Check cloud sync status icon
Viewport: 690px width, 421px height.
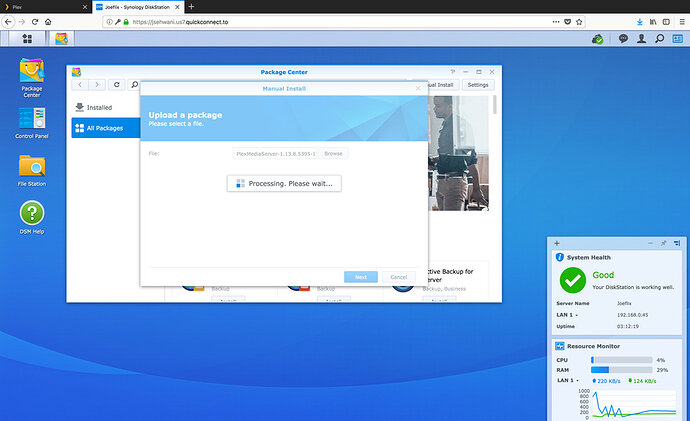[598, 39]
